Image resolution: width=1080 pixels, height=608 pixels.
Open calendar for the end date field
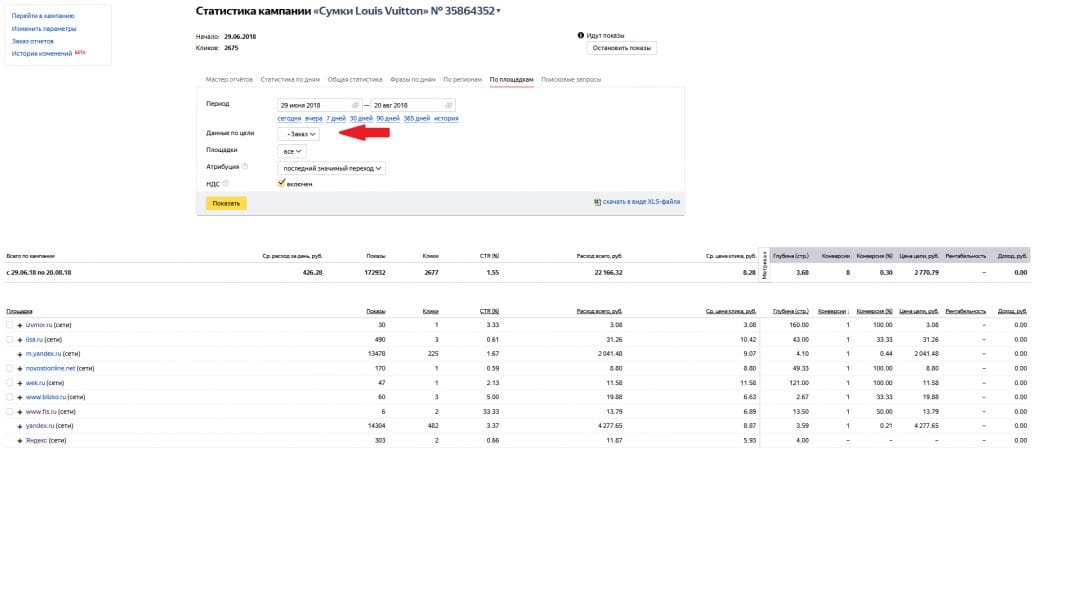tap(448, 105)
